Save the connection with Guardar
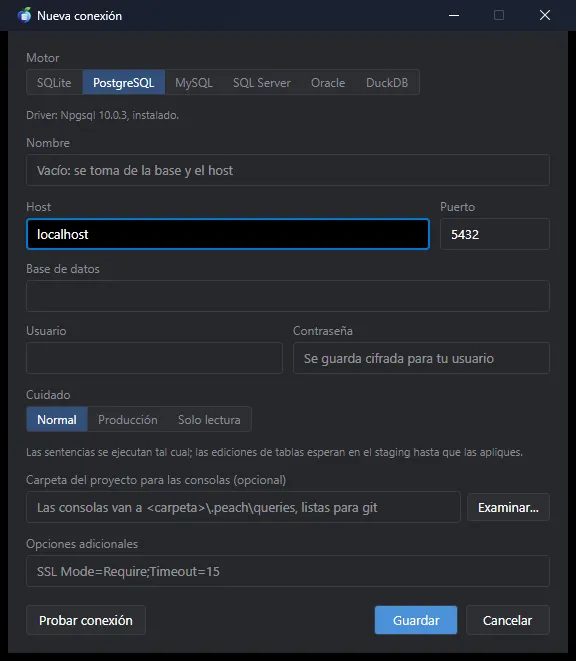Screen dimensions: 576x661 (x=416, y=620)
